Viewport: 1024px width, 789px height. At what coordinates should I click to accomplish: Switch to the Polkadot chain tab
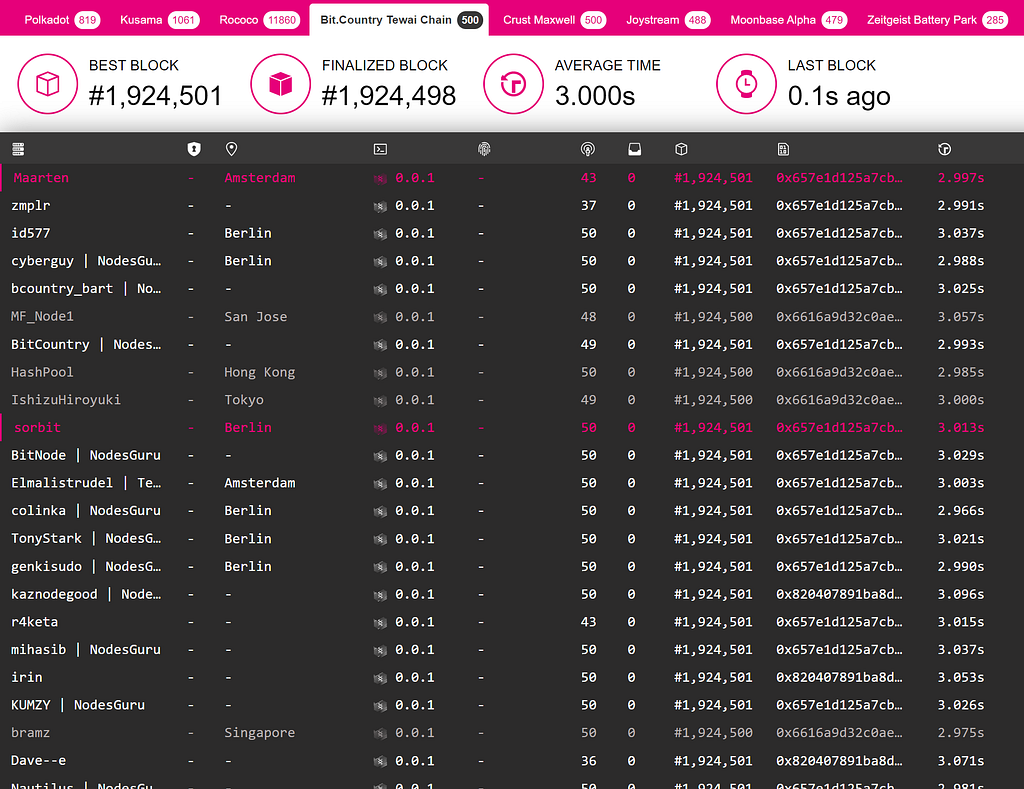pos(61,20)
